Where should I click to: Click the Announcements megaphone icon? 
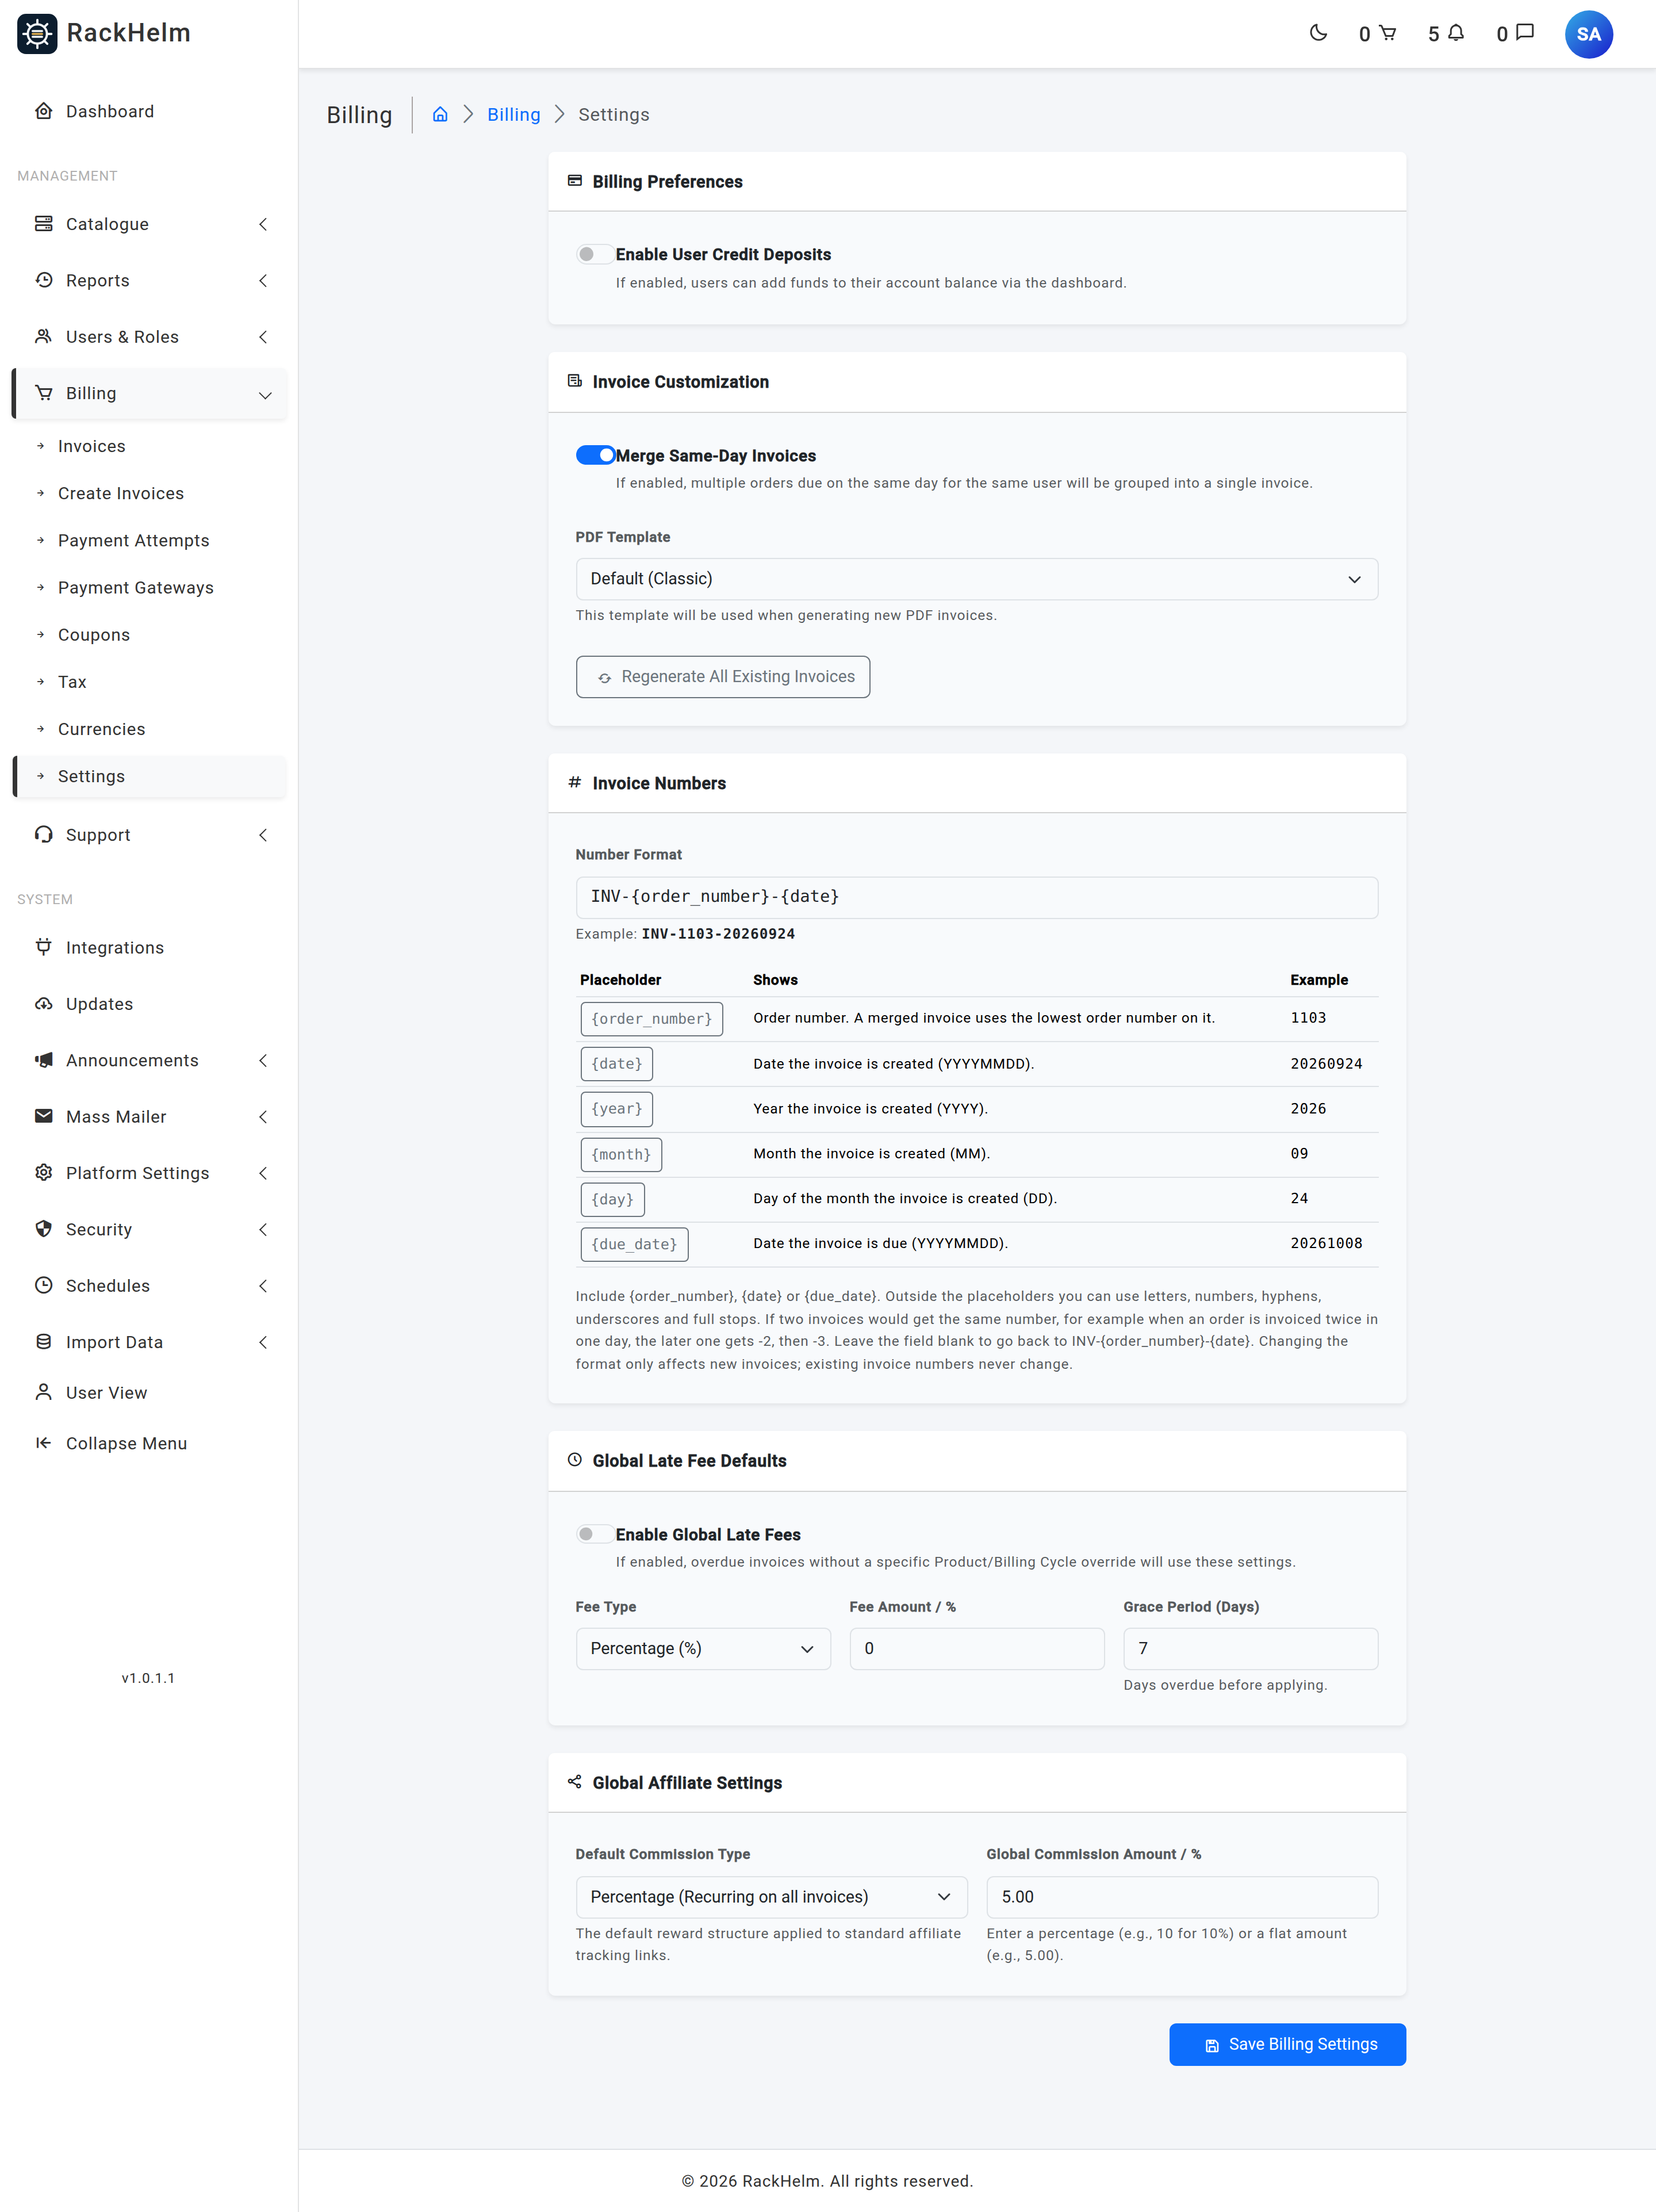pos(44,1060)
